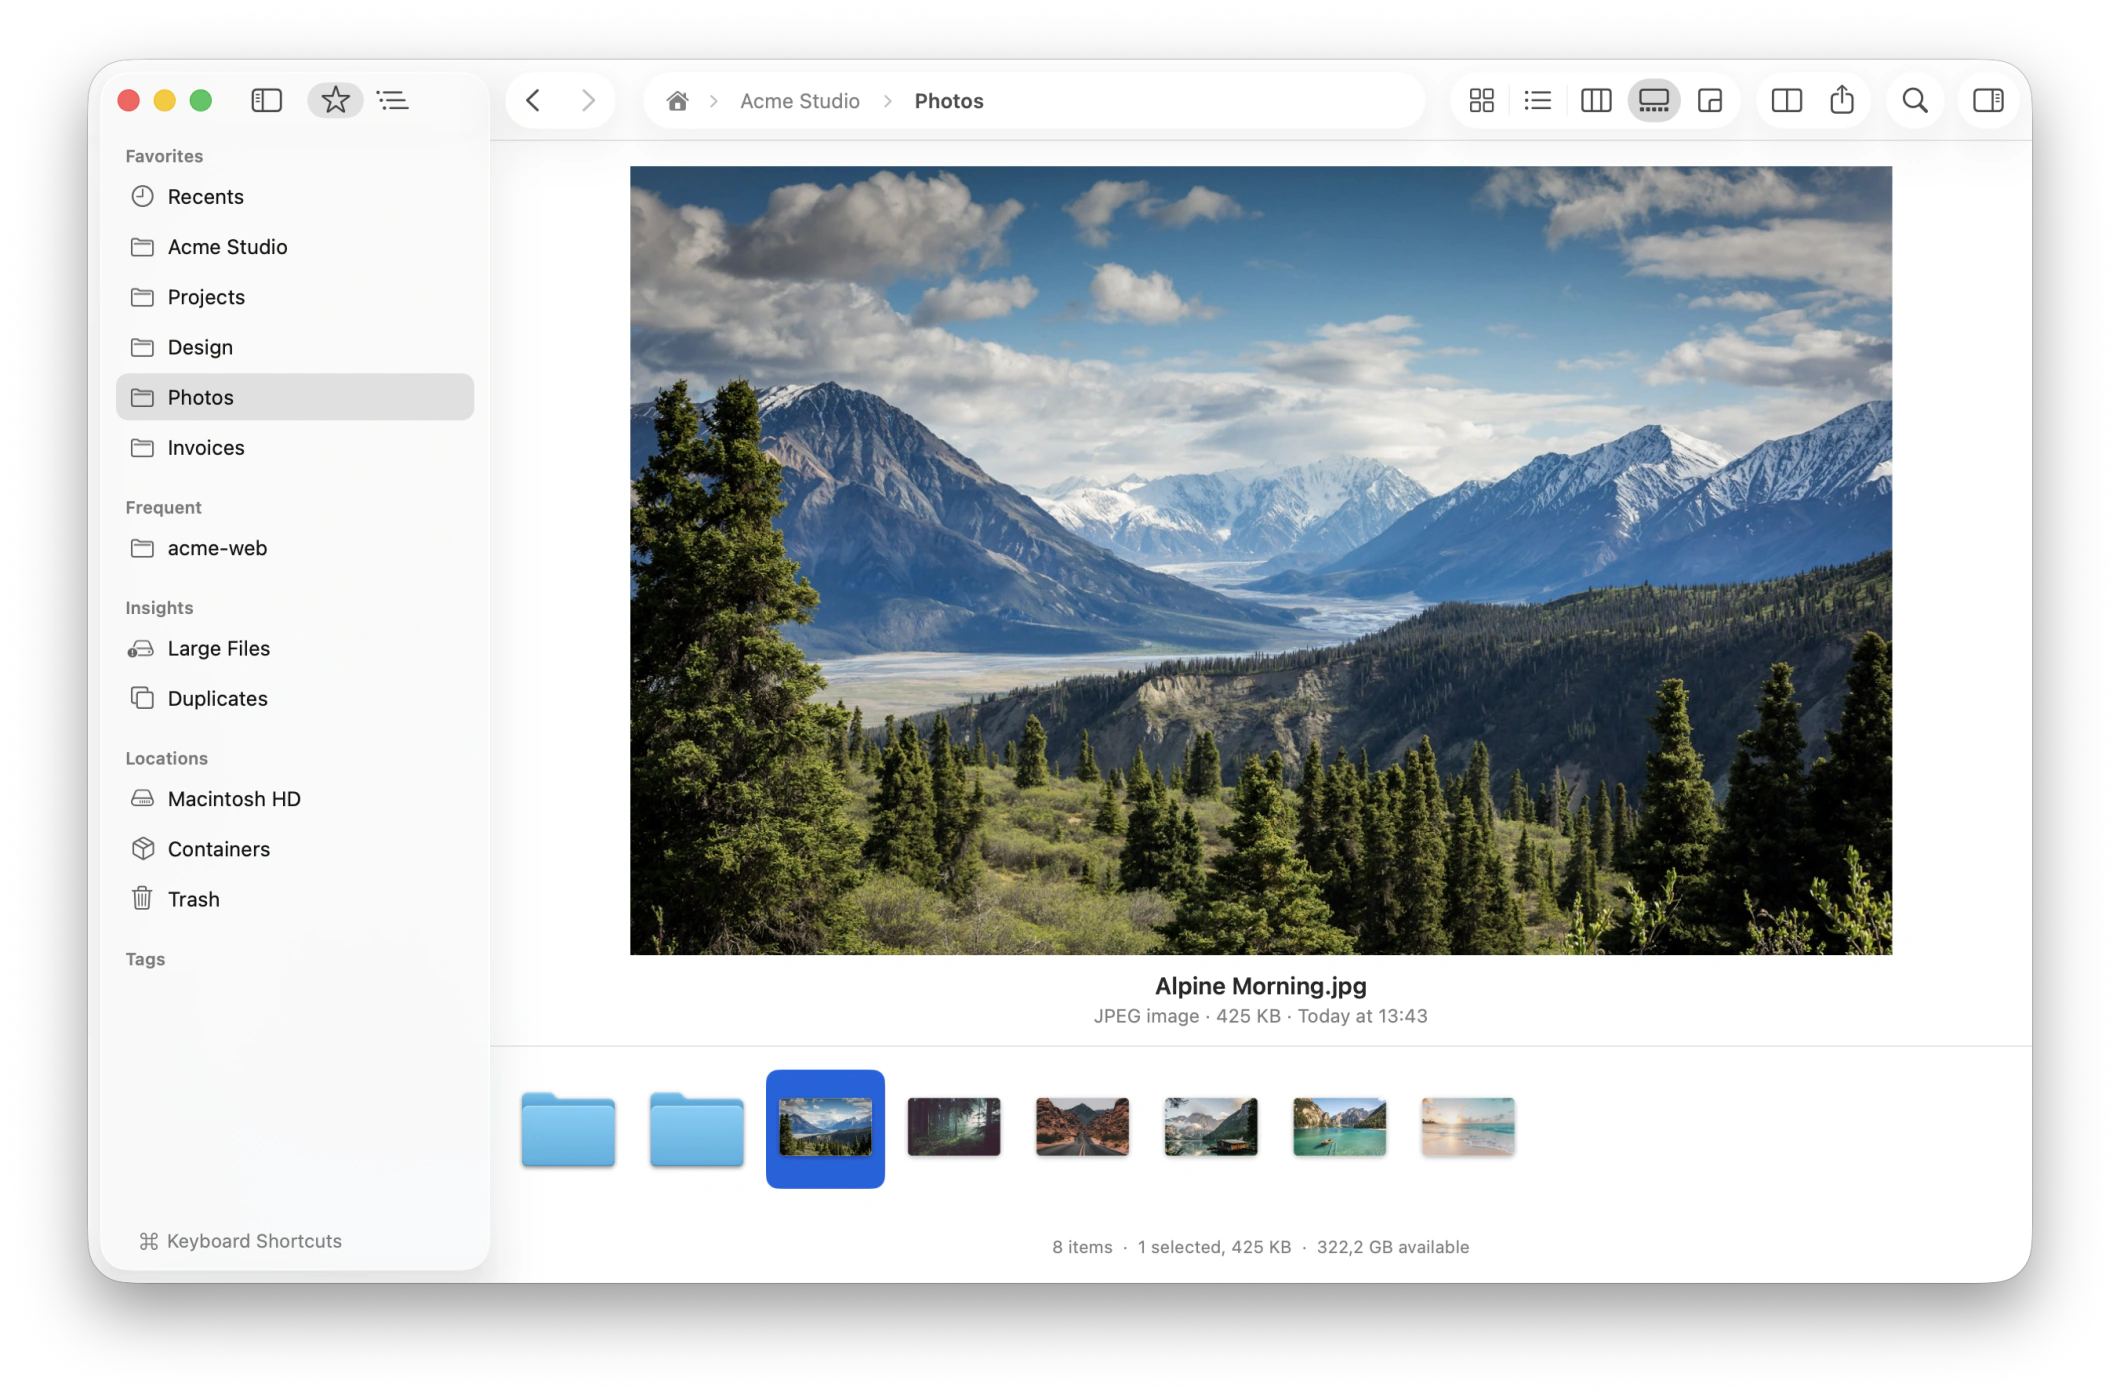Toggle the right inspector panel

1987,100
